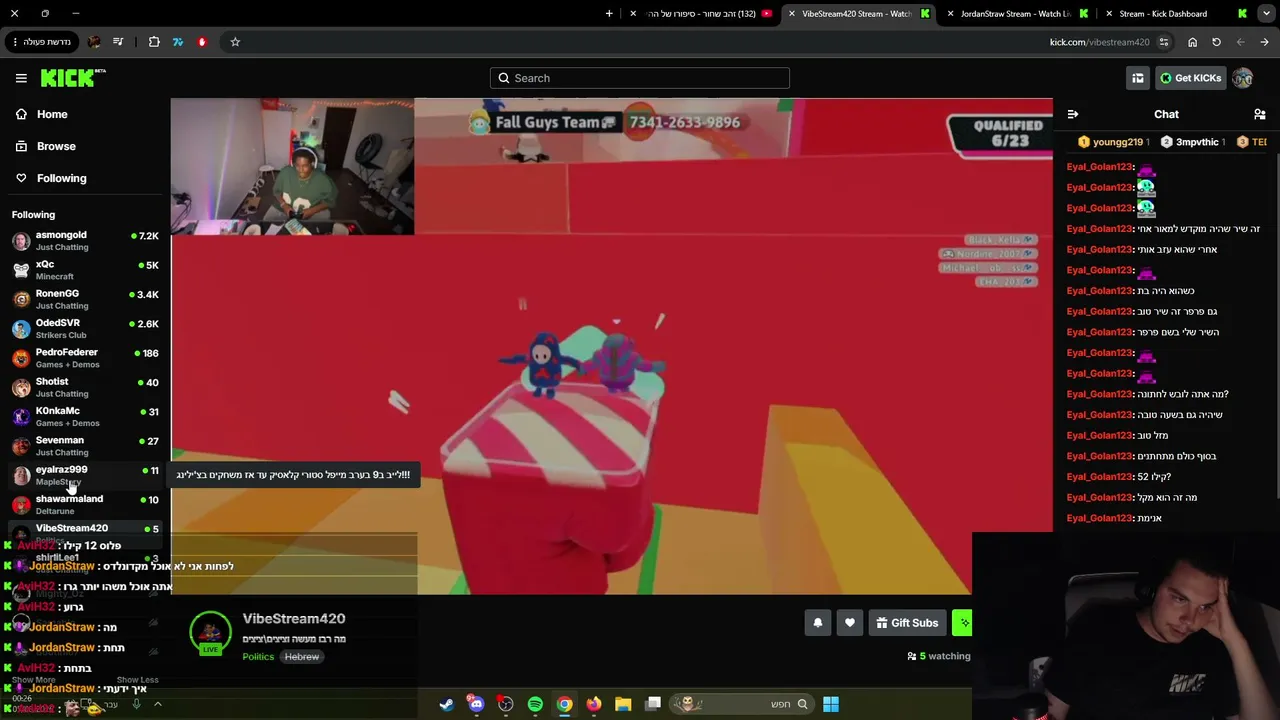This screenshot has width=1280, height=720.
Task: Open Discord from the taskbar
Action: point(476,704)
